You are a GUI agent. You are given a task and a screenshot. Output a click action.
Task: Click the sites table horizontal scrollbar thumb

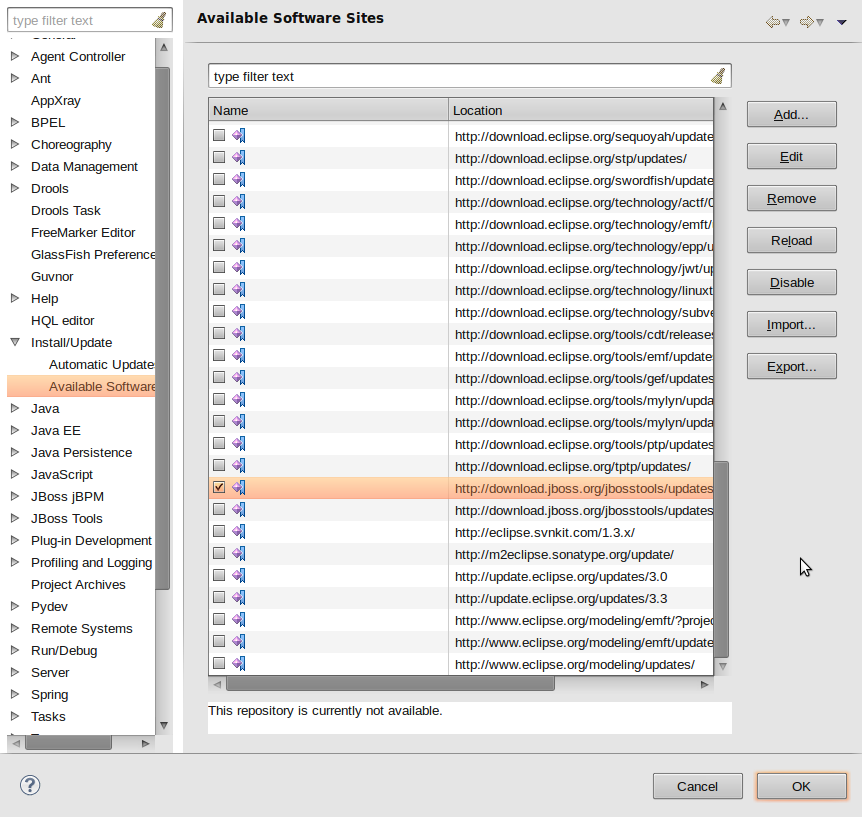tap(390, 684)
